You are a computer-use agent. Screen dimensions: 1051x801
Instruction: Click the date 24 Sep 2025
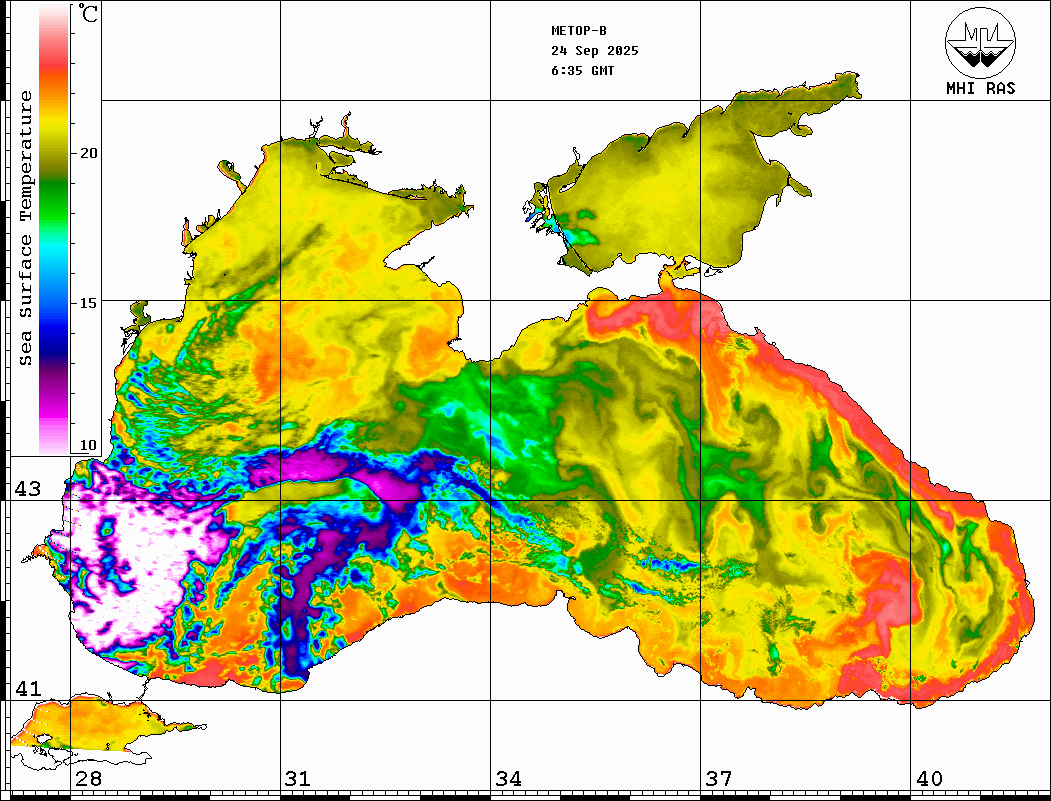pyautogui.click(x=594, y=51)
